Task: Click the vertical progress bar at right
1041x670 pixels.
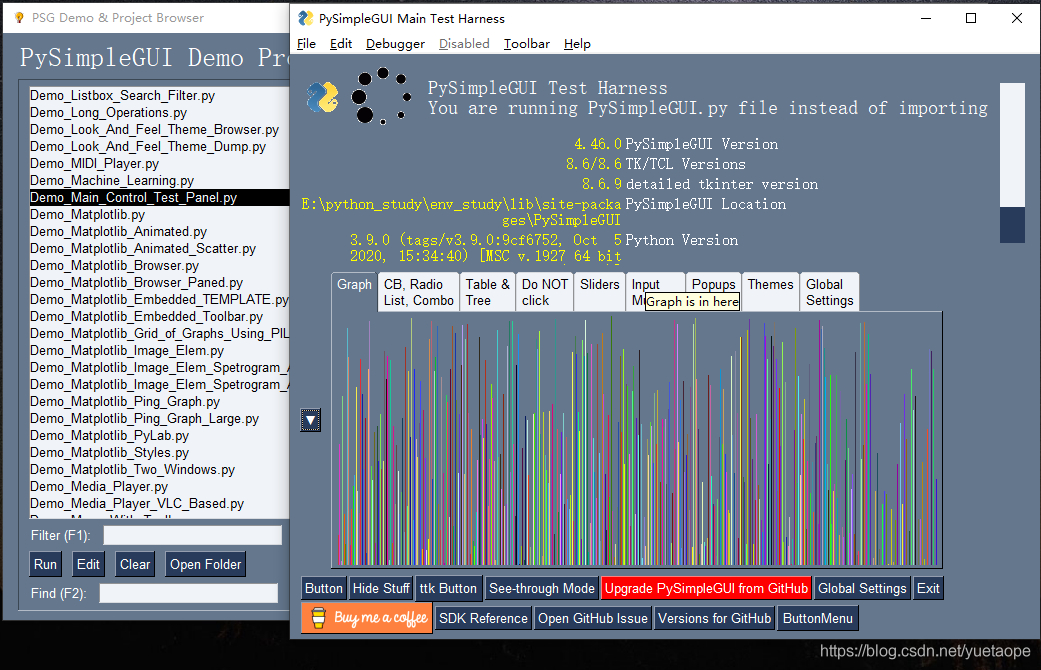Action: coord(1012,163)
